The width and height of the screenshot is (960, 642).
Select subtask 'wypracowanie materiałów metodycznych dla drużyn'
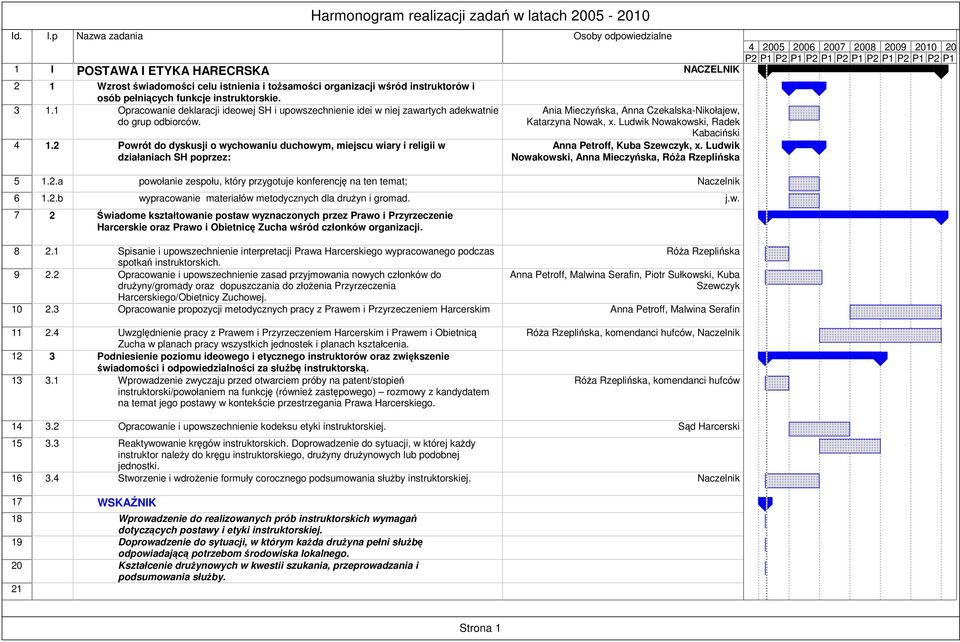pos(274,198)
